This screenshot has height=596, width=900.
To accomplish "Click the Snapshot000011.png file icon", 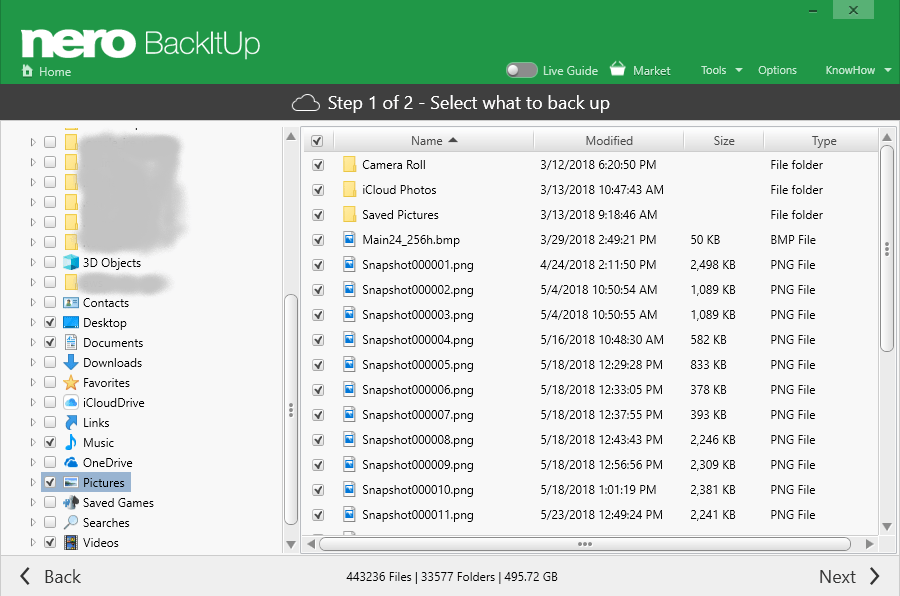I will [349, 514].
